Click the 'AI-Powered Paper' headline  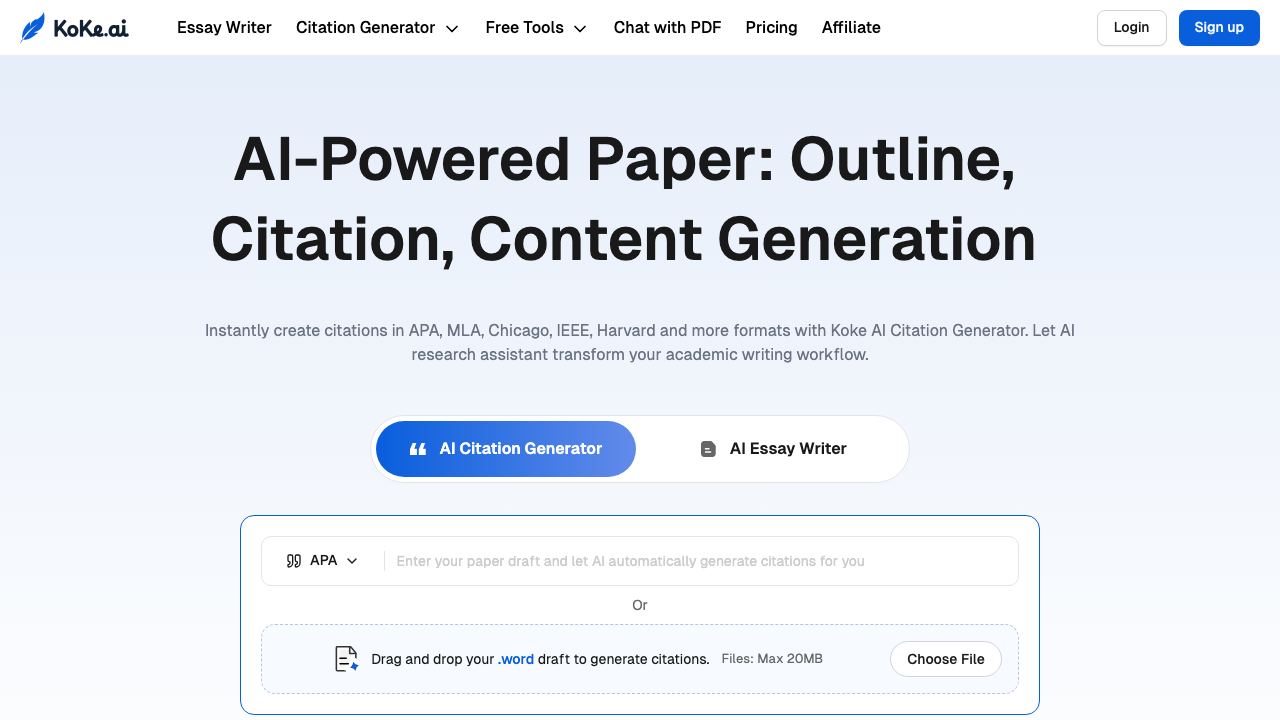tap(624, 199)
